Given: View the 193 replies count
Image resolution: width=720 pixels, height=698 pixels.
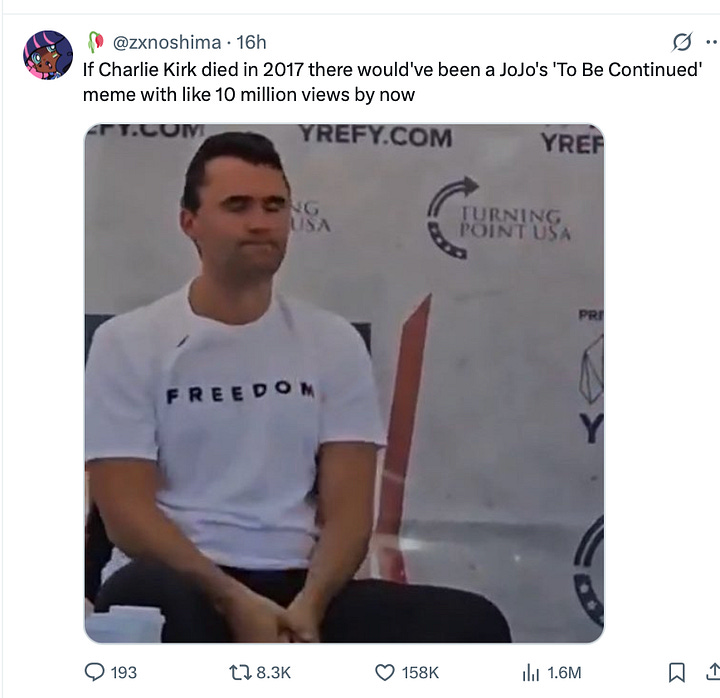Looking at the screenshot, I should 124,673.
